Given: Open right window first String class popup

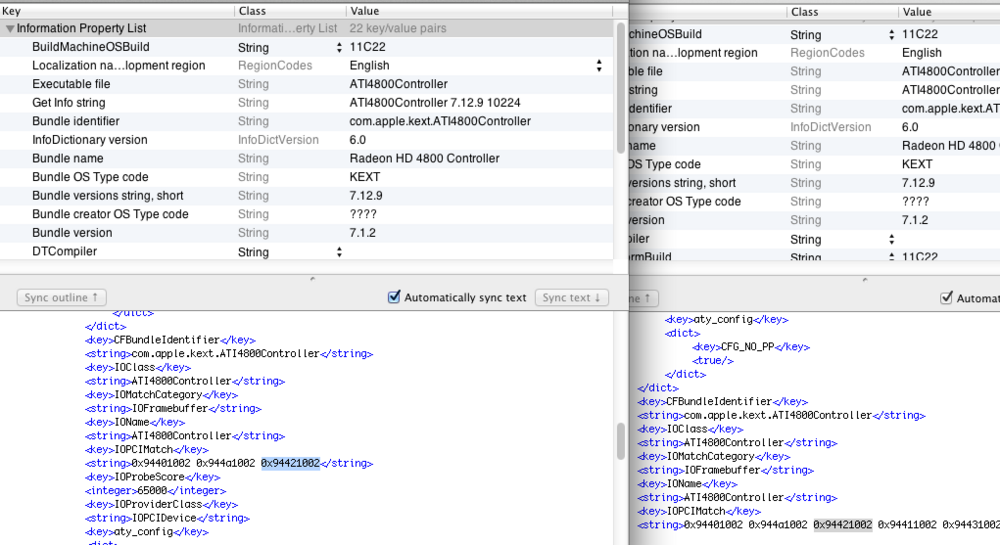Looking at the screenshot, I should coord(891,34).
